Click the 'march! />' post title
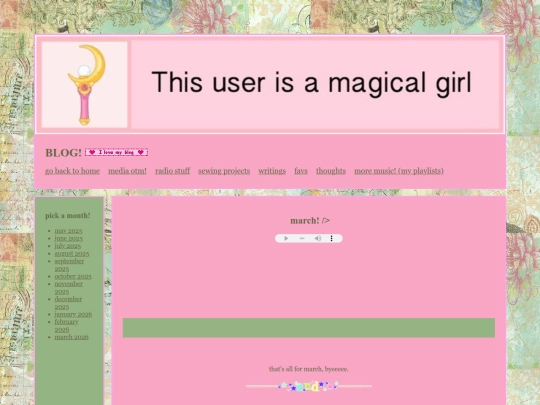540x405 pixels. (310, 220)
